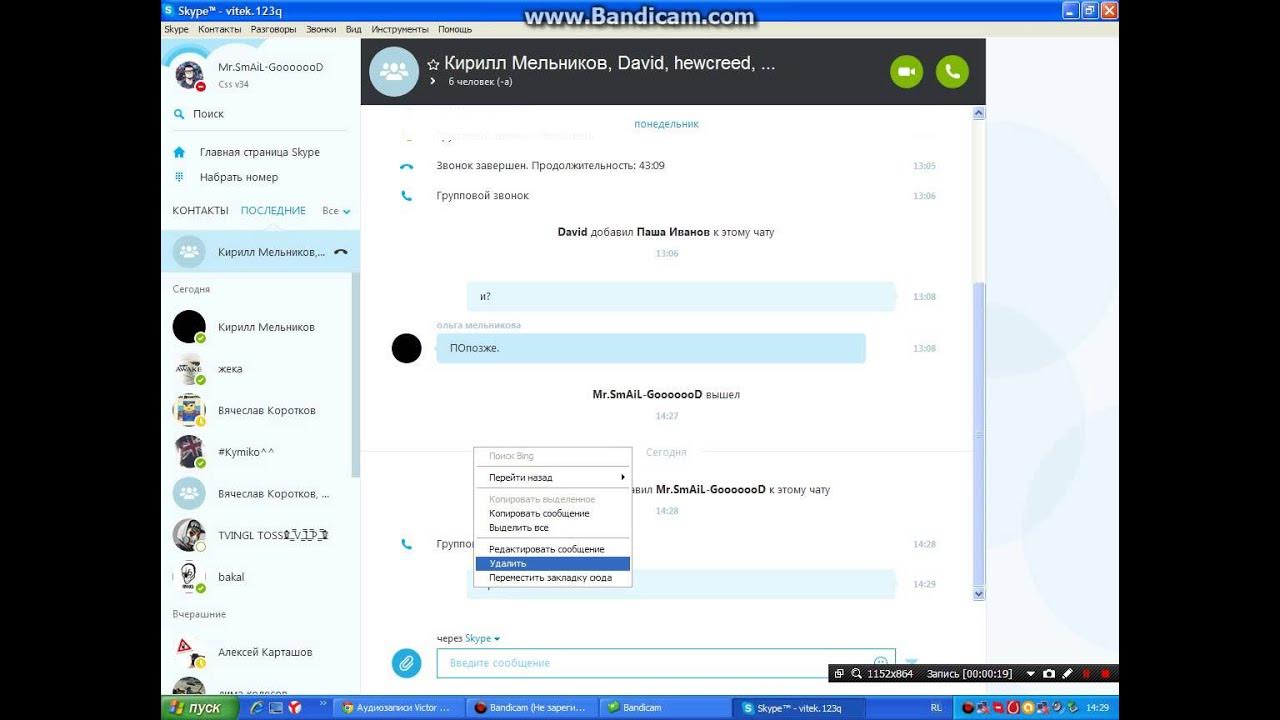
Task: Open the Skype menu
Action: (x=176, y=30)
